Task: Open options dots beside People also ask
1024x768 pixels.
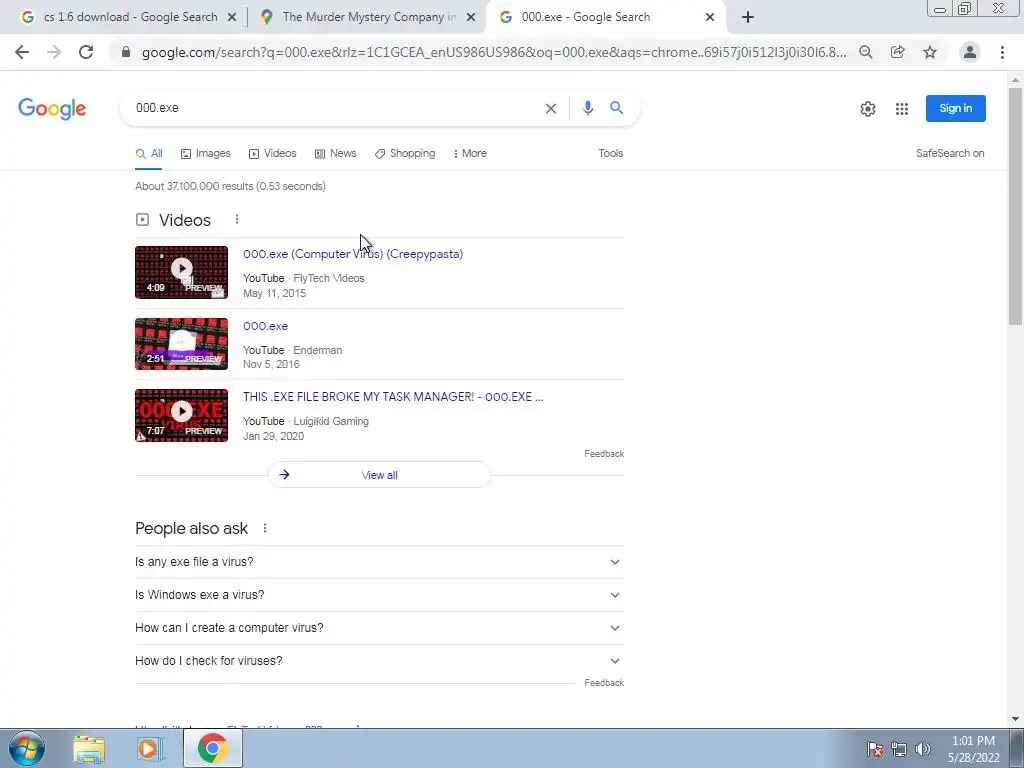Action: coord(264,528)
